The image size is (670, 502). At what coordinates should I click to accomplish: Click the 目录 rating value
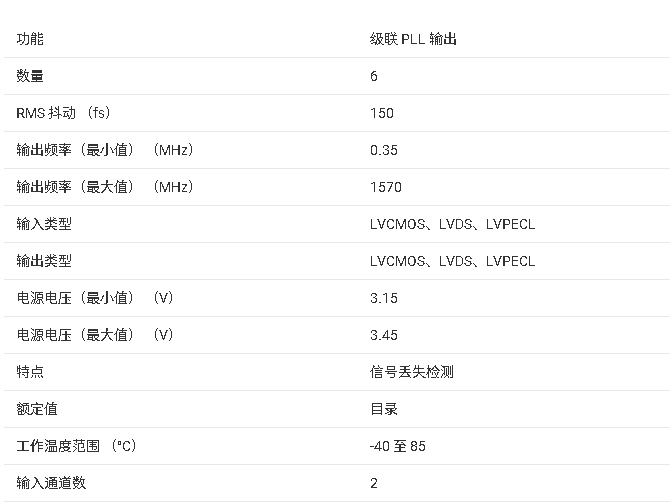[x=384, y=409]
